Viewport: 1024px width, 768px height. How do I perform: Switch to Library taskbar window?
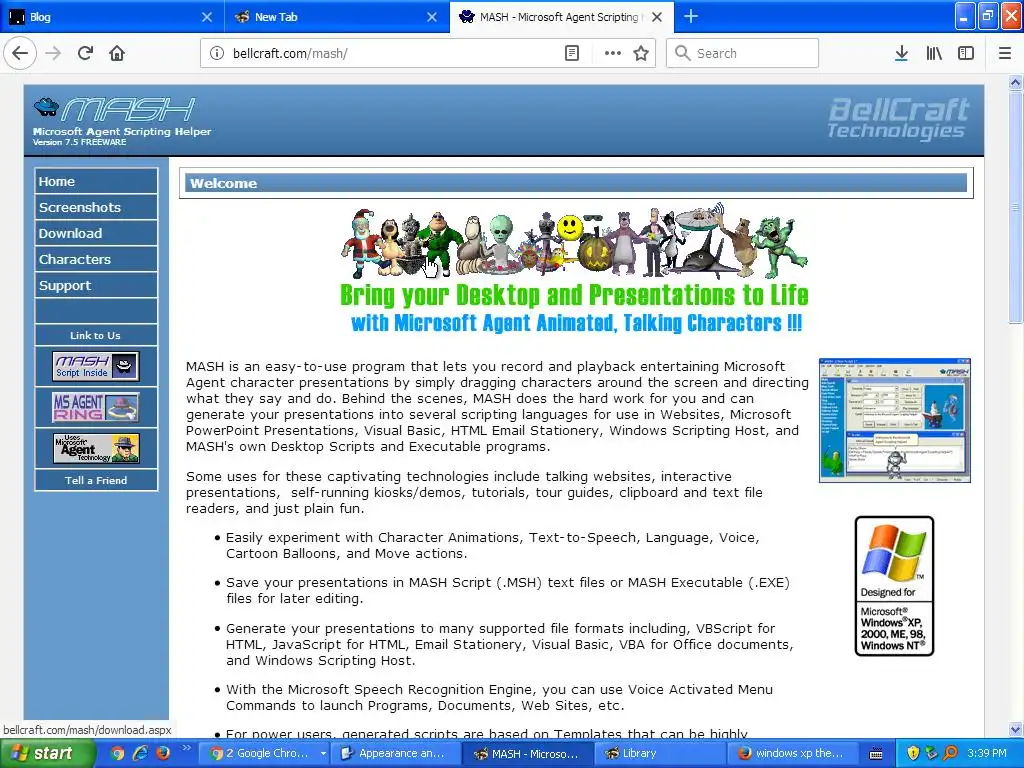tap(661, 754)
